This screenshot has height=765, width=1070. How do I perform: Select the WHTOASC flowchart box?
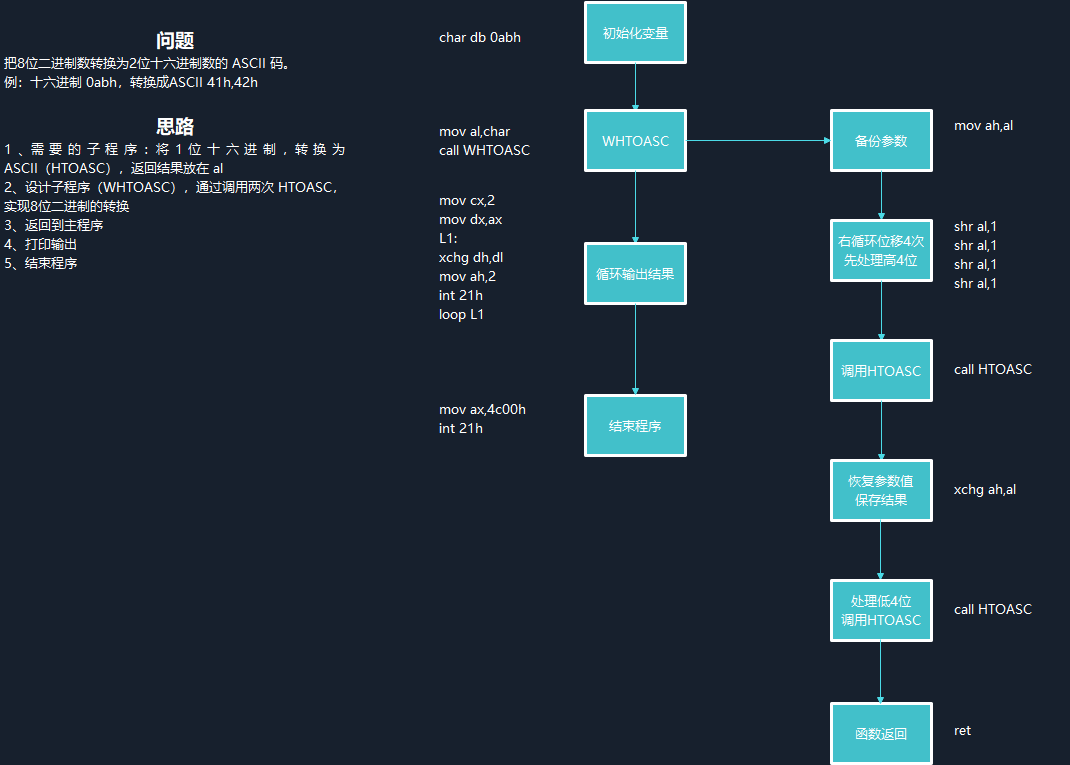[635, 141]
